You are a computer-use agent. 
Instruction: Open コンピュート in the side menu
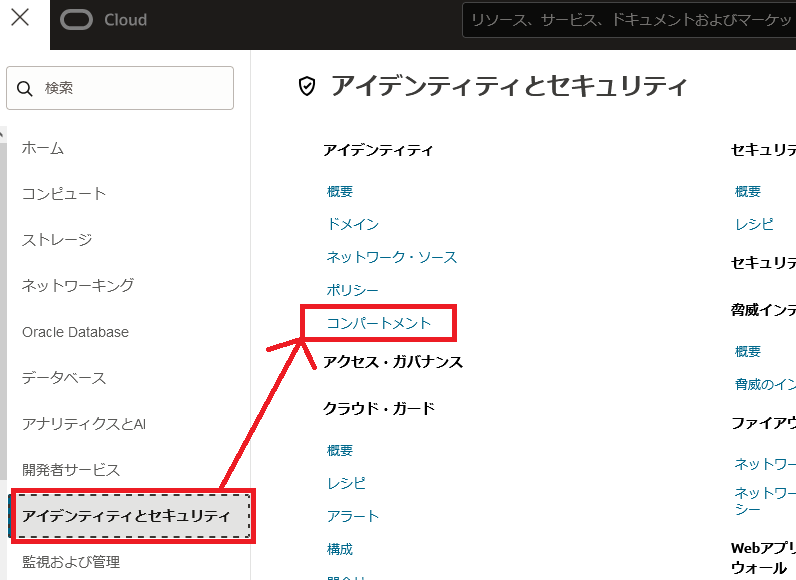[64, 194]
